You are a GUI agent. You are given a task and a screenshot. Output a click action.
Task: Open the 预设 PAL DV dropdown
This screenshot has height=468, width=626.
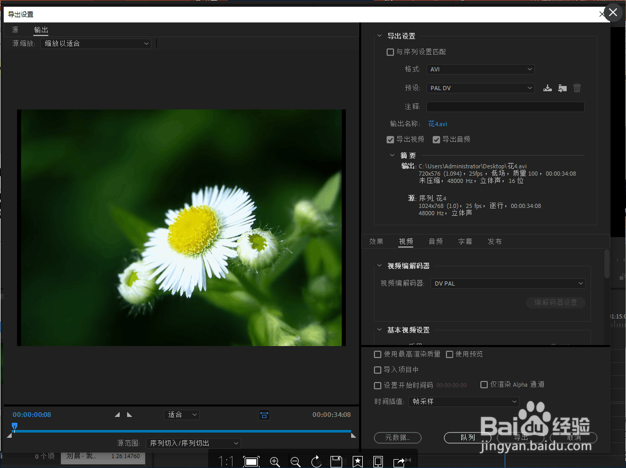pos(481,88)
